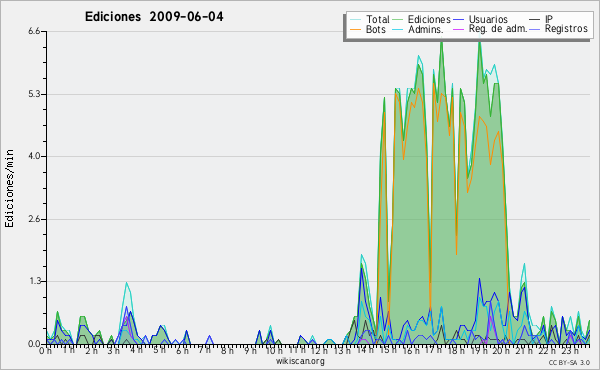Click the y-axis value 1.3
600x370 pixels.
pyautogui.click(x=34, y=281)
